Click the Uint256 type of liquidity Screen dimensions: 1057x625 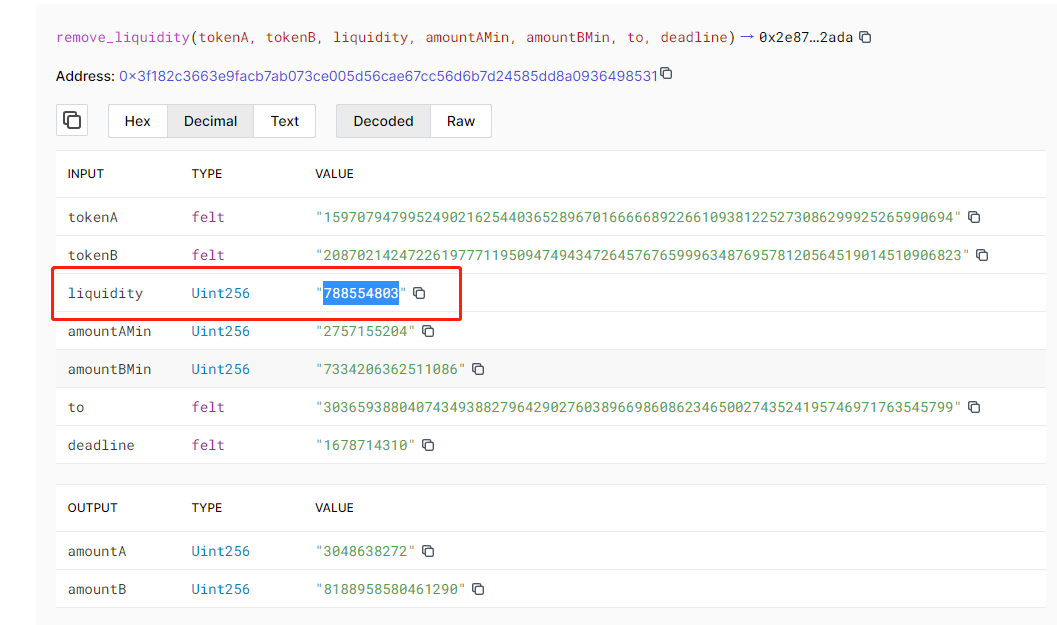click(x=220, y=293)
